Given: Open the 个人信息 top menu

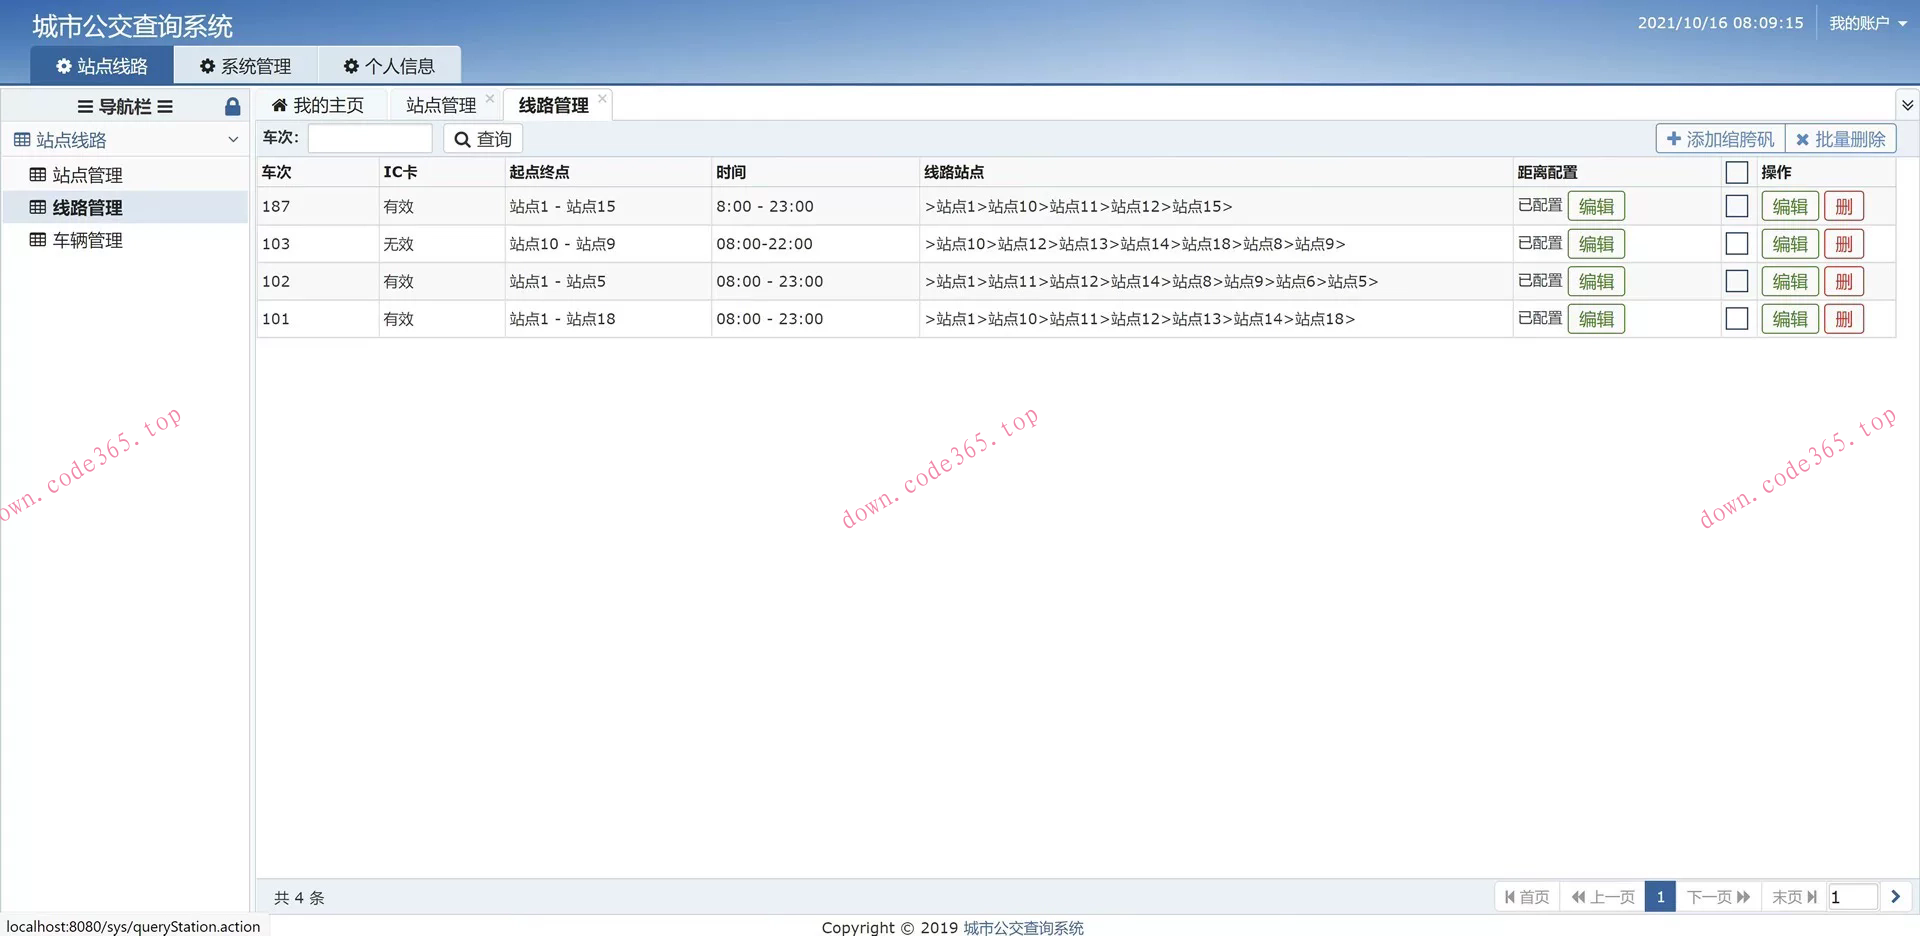Looking at the screenshot, I should (389, 66).
